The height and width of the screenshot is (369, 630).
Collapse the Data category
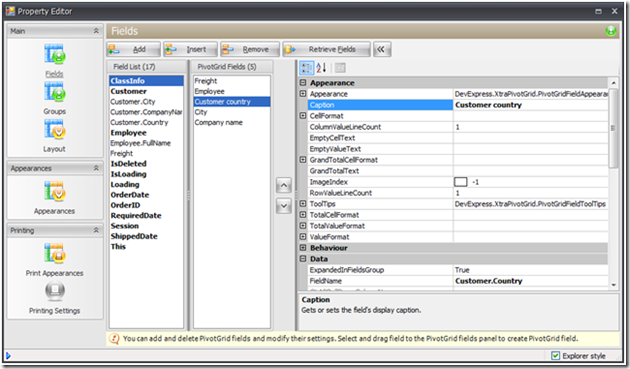(303, 259)
